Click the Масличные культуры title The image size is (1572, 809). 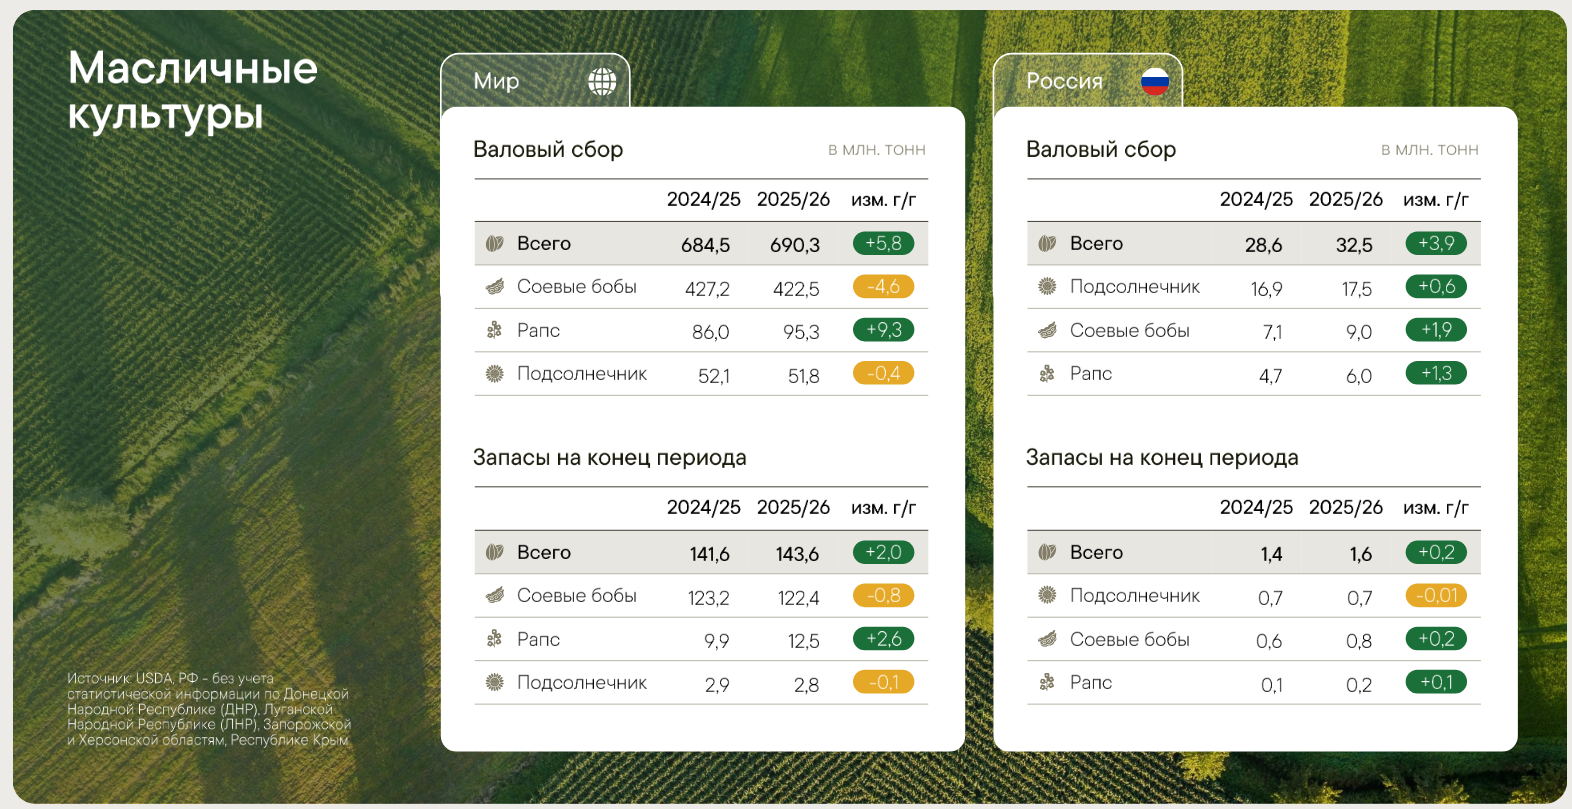pos(192,91)
